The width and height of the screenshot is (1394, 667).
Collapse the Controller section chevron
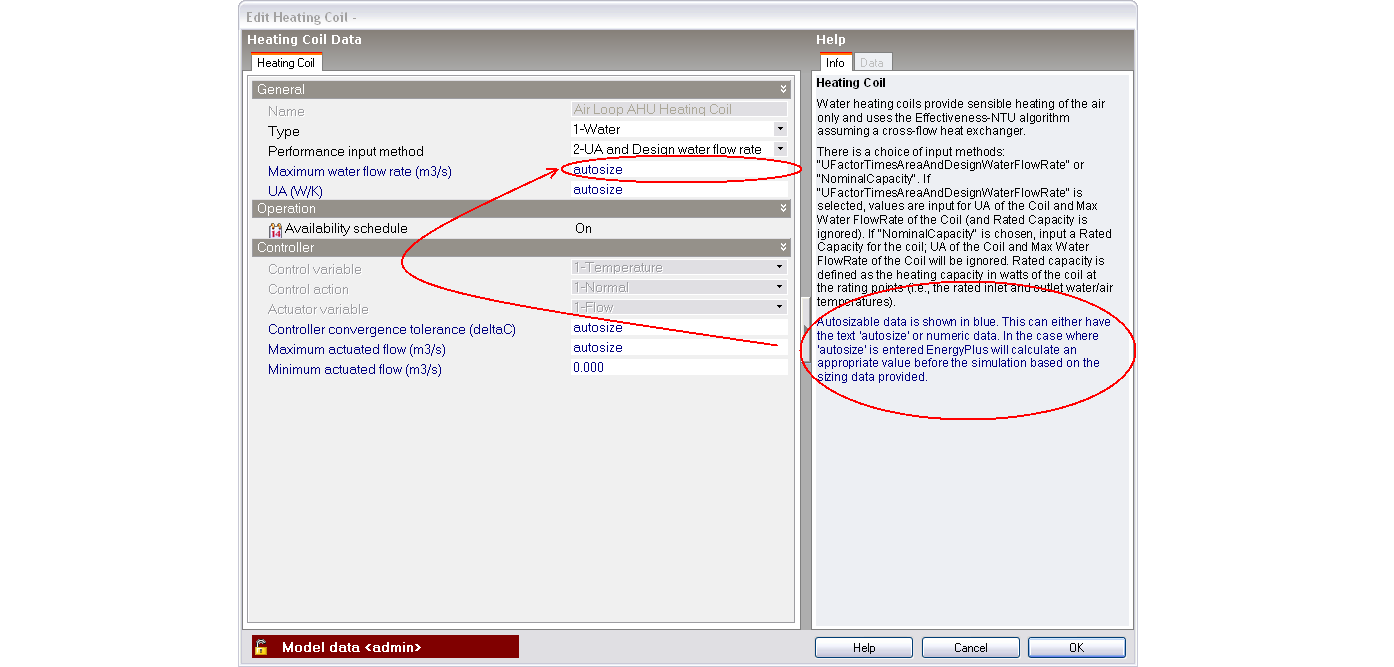[784, 248]
